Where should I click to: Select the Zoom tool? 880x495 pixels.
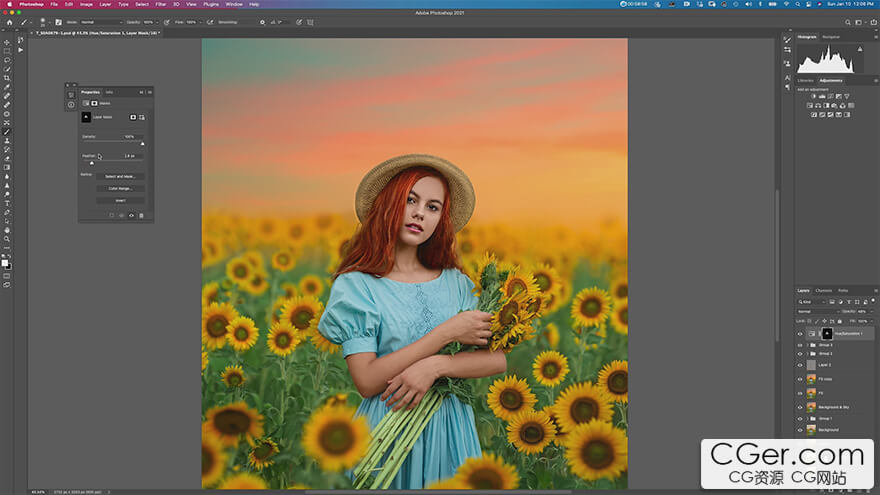pyautogui.click(x=7, y=239)
